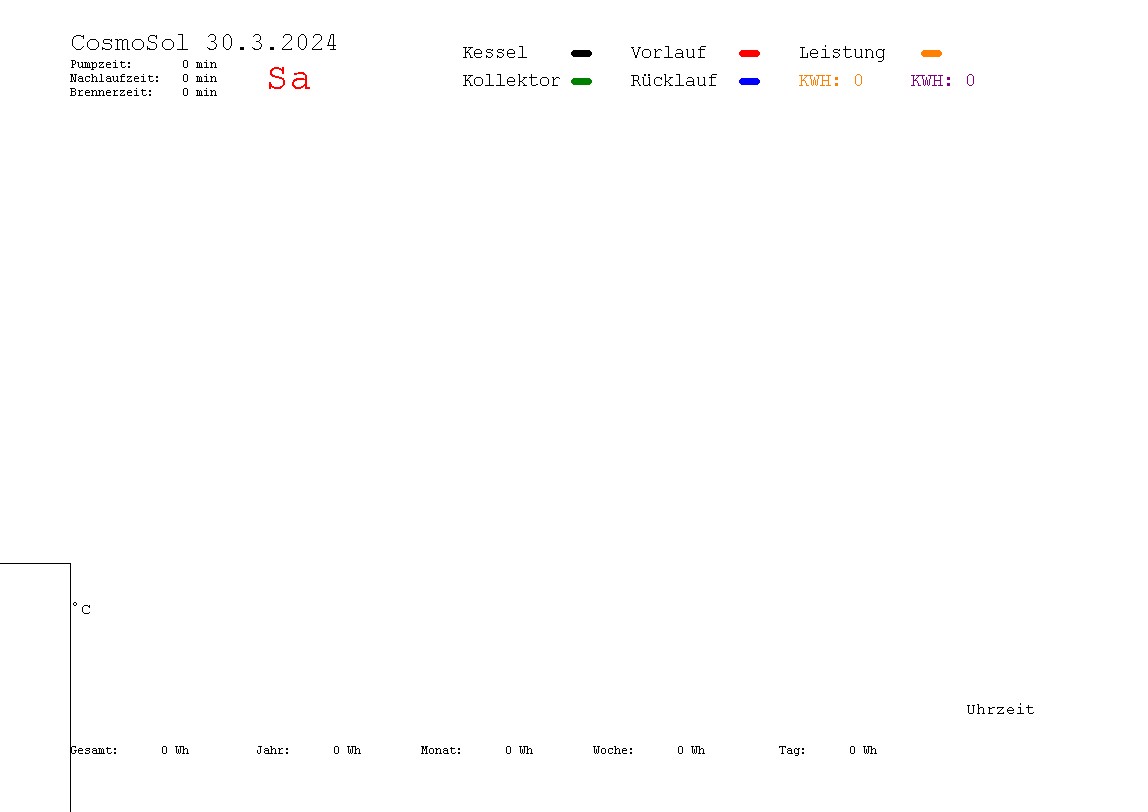Click the Pumpzeit minutes readout
1148x812 pixels.
tap(199, 64)
